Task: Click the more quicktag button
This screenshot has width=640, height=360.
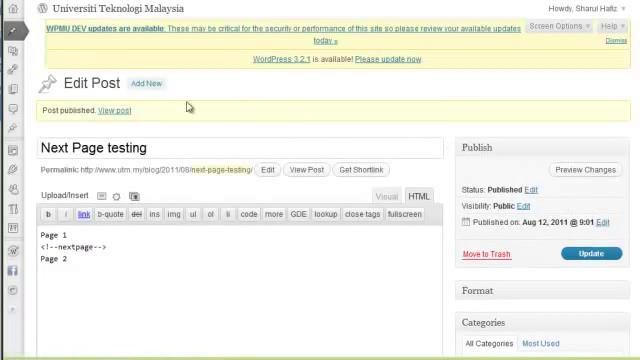Action: click(x=274, y=214)
